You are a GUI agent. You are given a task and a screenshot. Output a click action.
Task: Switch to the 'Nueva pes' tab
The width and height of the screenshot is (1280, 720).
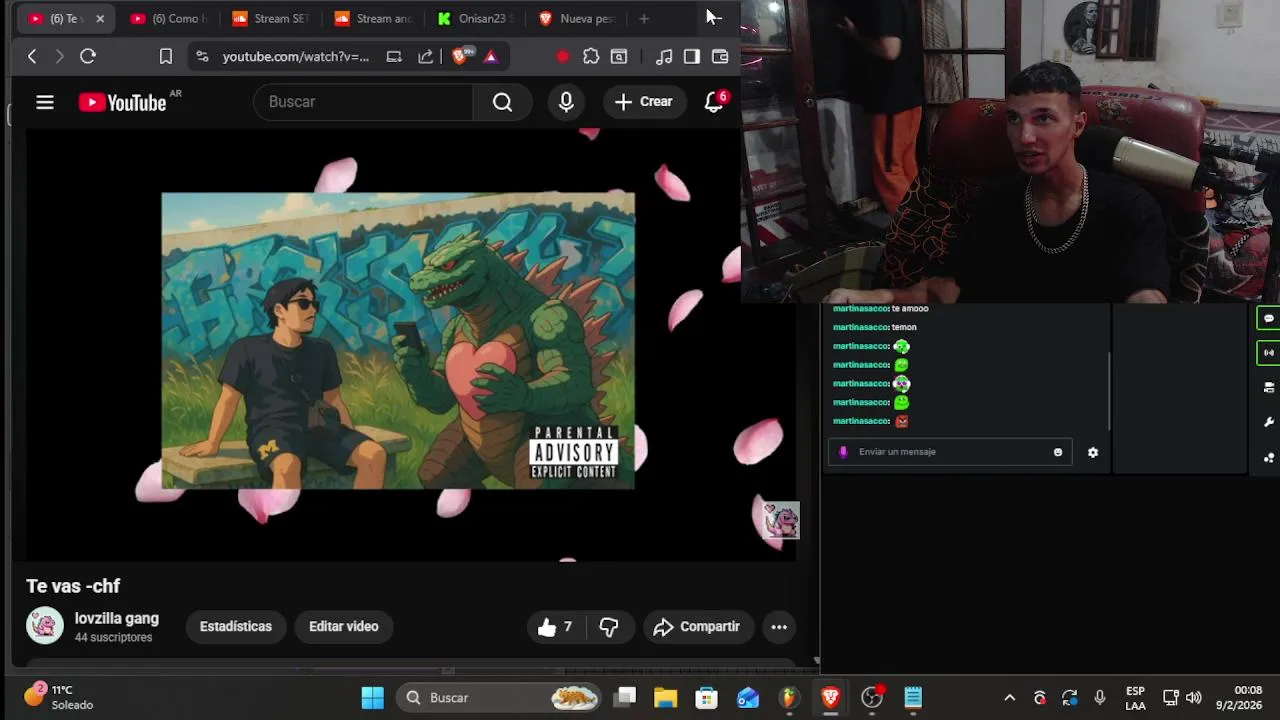576,18
